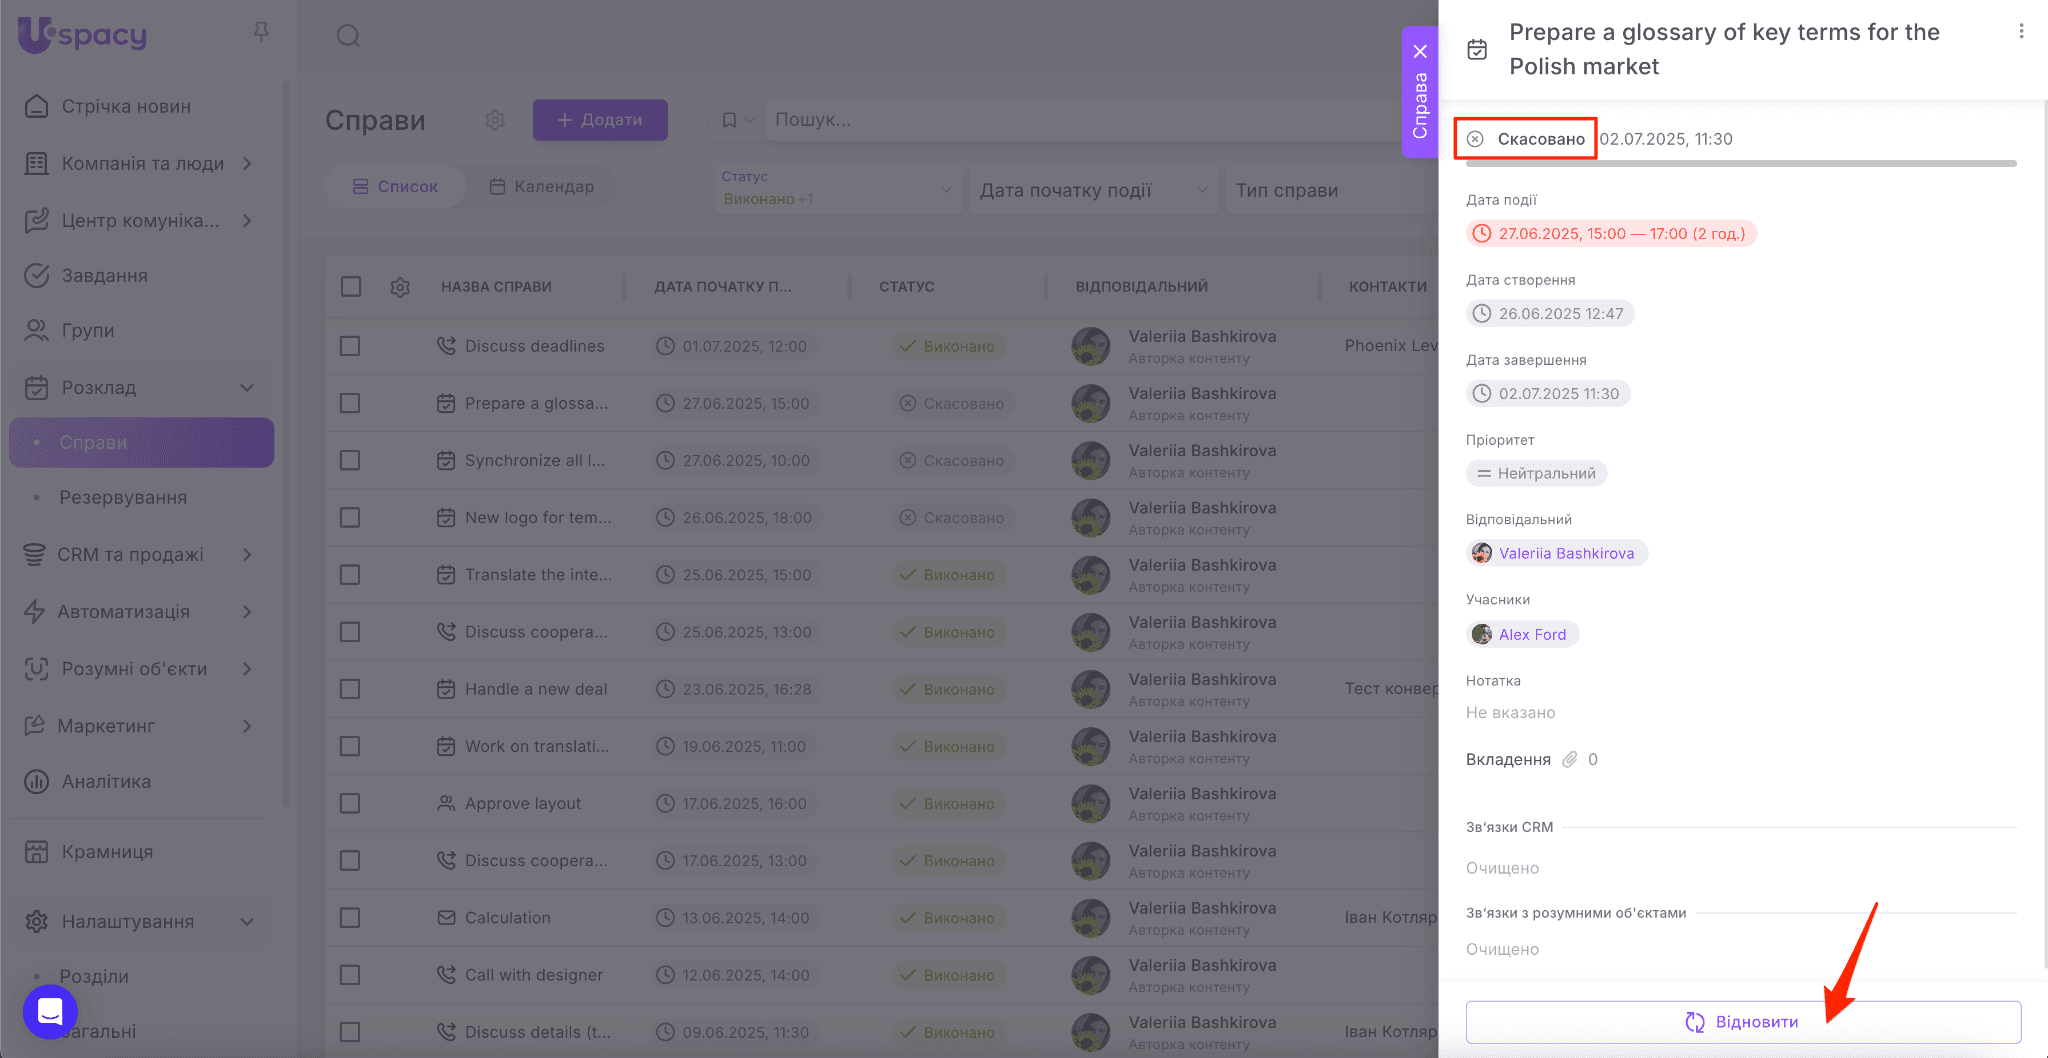2048x1058 pixels.
Task: Click the Додати button
Action: tap(600, 120)
